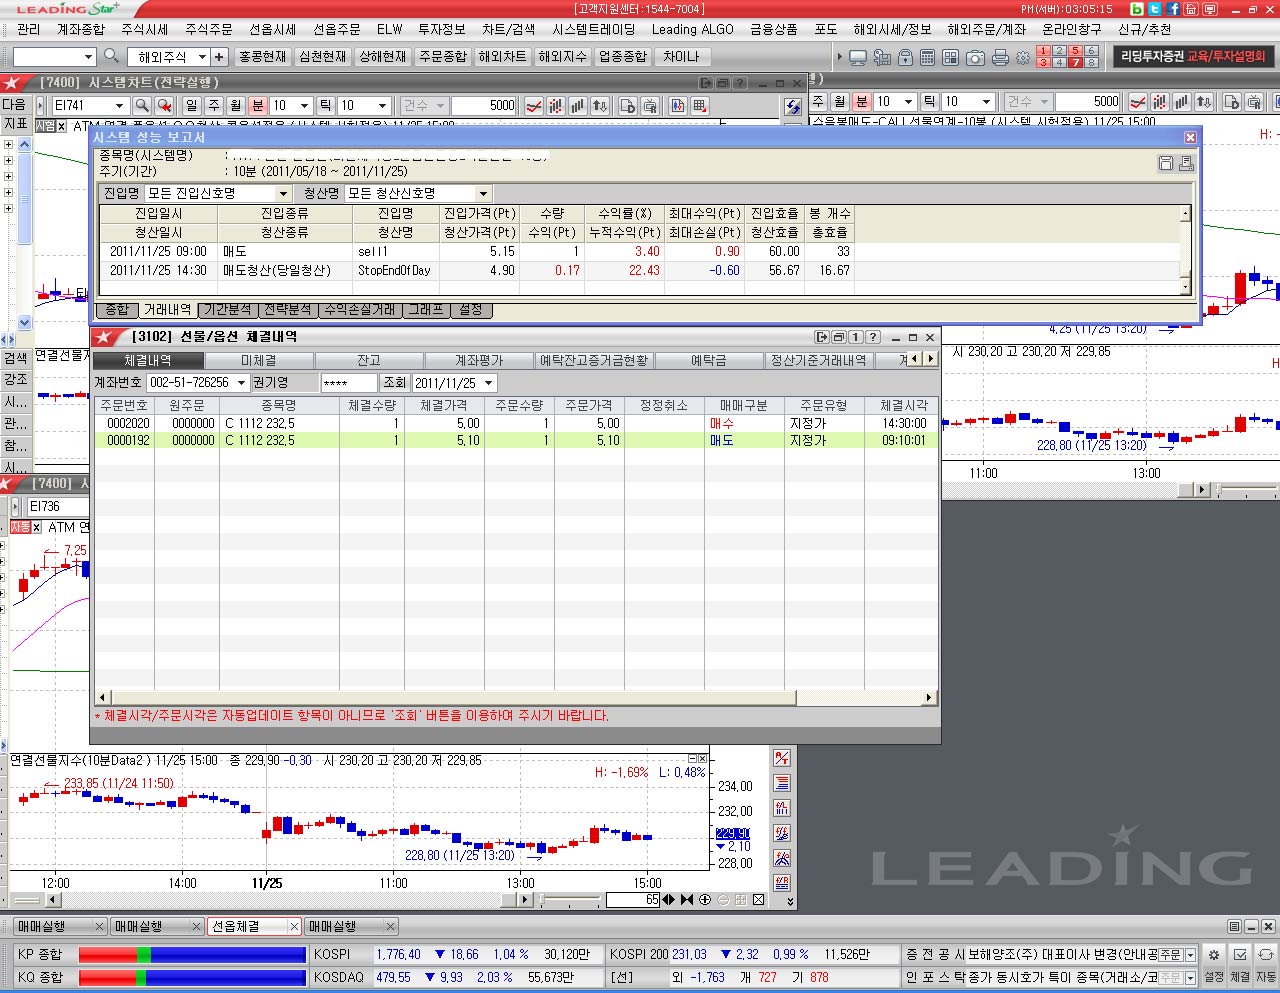Open the 계좌번호 account number dropdown
The width and height of the screenshot is (1280, 993).
click(x=241, y=383)
